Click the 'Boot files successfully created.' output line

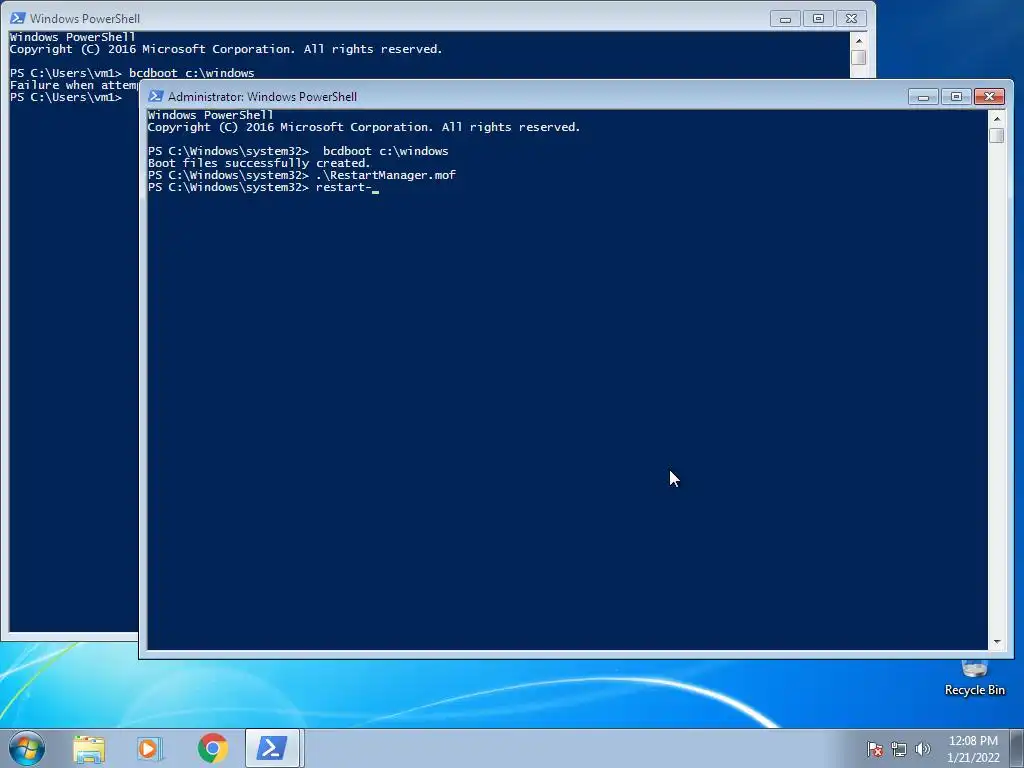point(259,163)
